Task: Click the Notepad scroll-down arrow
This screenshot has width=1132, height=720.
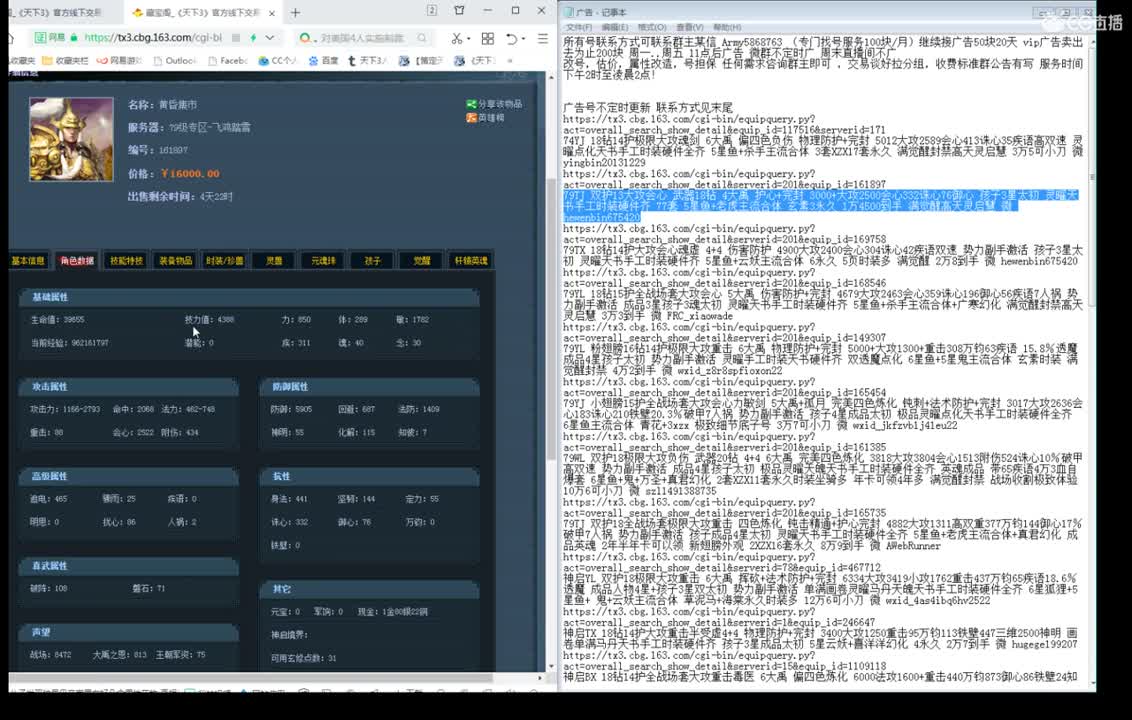Action: [1092, 682]
